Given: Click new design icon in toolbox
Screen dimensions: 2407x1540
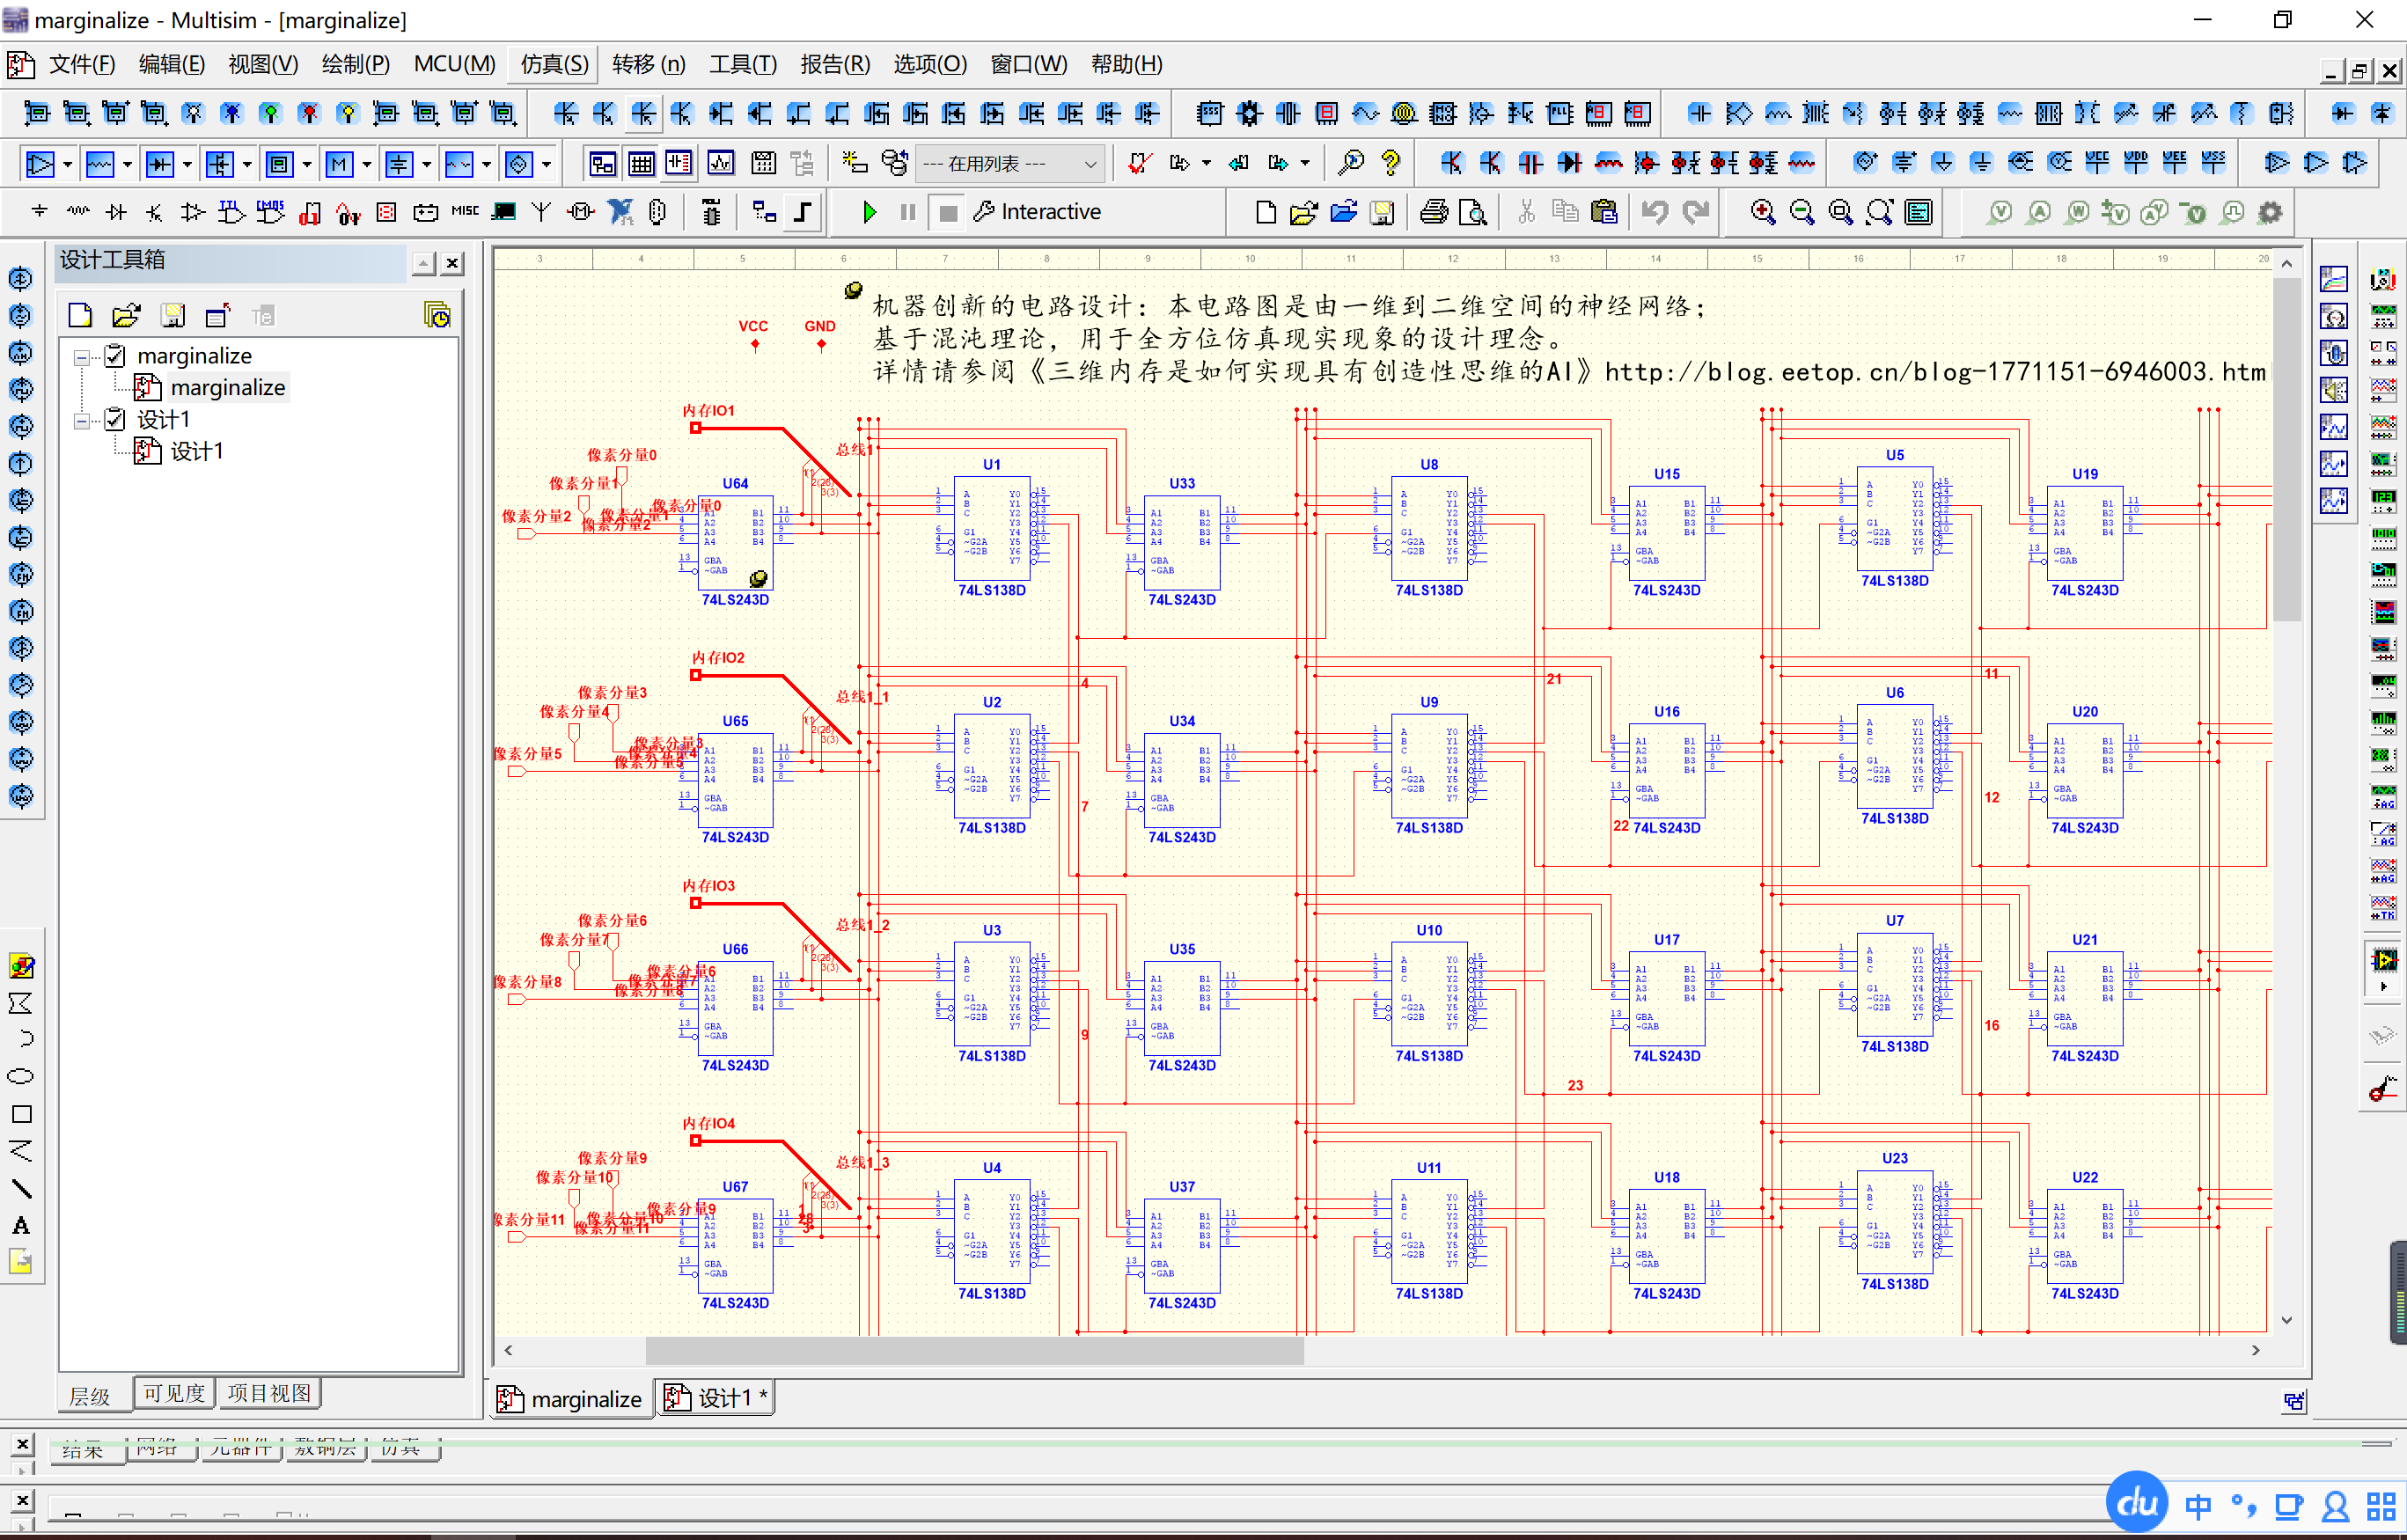Looking at the screenshot, I should pyautogui.click(x=80, y=316).
